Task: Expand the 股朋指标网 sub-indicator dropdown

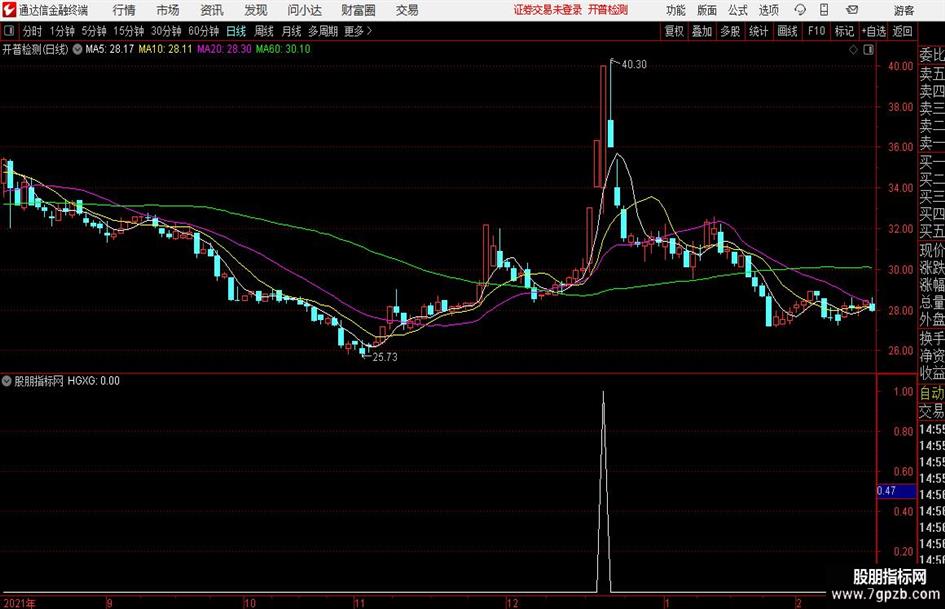Action: (x=7, y=381)
